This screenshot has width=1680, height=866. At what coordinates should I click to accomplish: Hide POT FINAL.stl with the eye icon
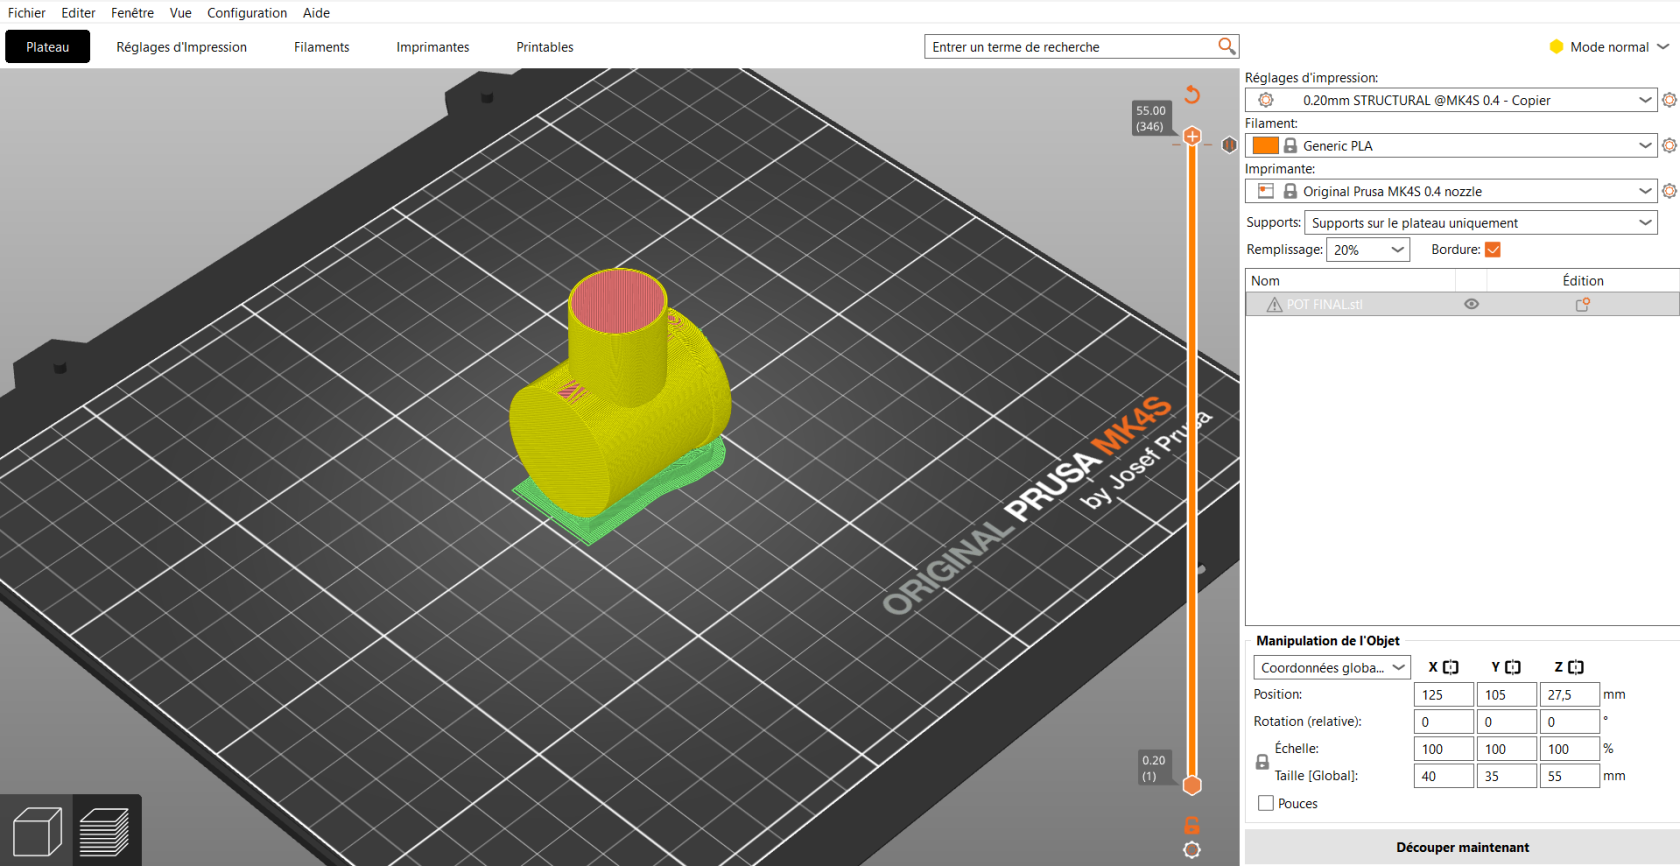pyautogui.click(x=1471, y=304)
